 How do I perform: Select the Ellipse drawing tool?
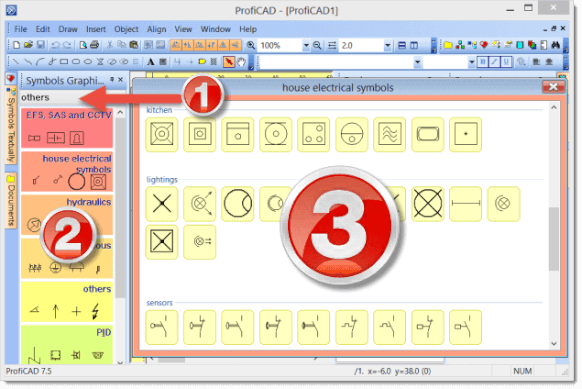point(88,62)
